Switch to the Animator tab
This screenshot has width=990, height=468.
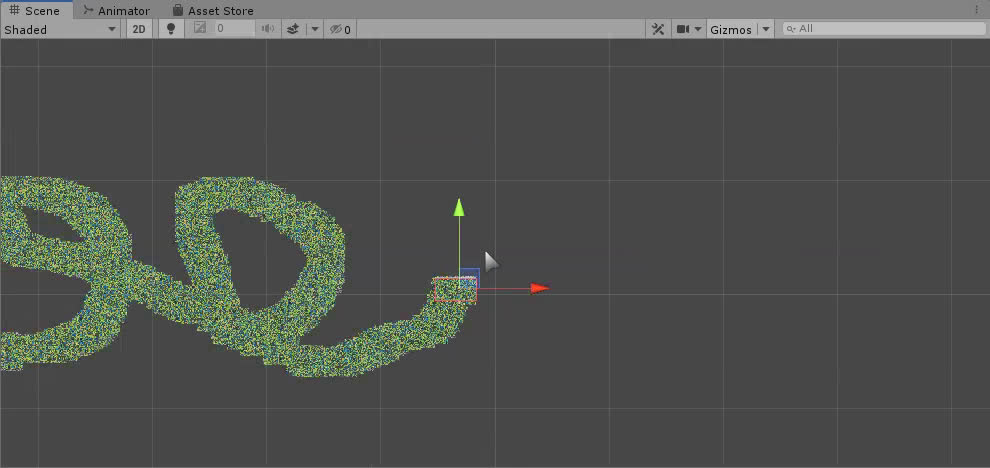pyautogui.click(x=116, y=10)
